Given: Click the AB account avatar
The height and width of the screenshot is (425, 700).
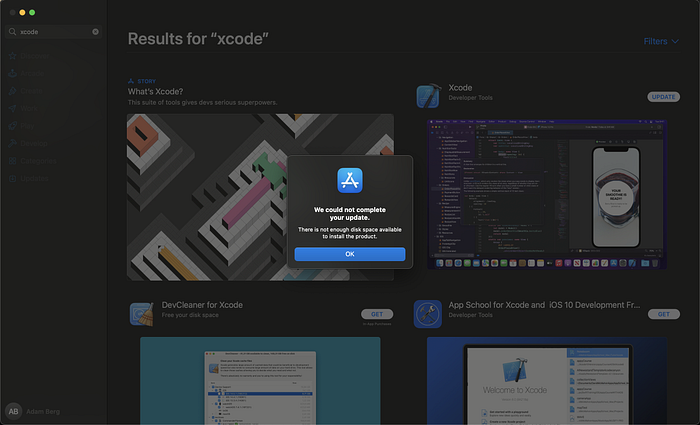Looking at the screenshot, I should click(13, 411).
